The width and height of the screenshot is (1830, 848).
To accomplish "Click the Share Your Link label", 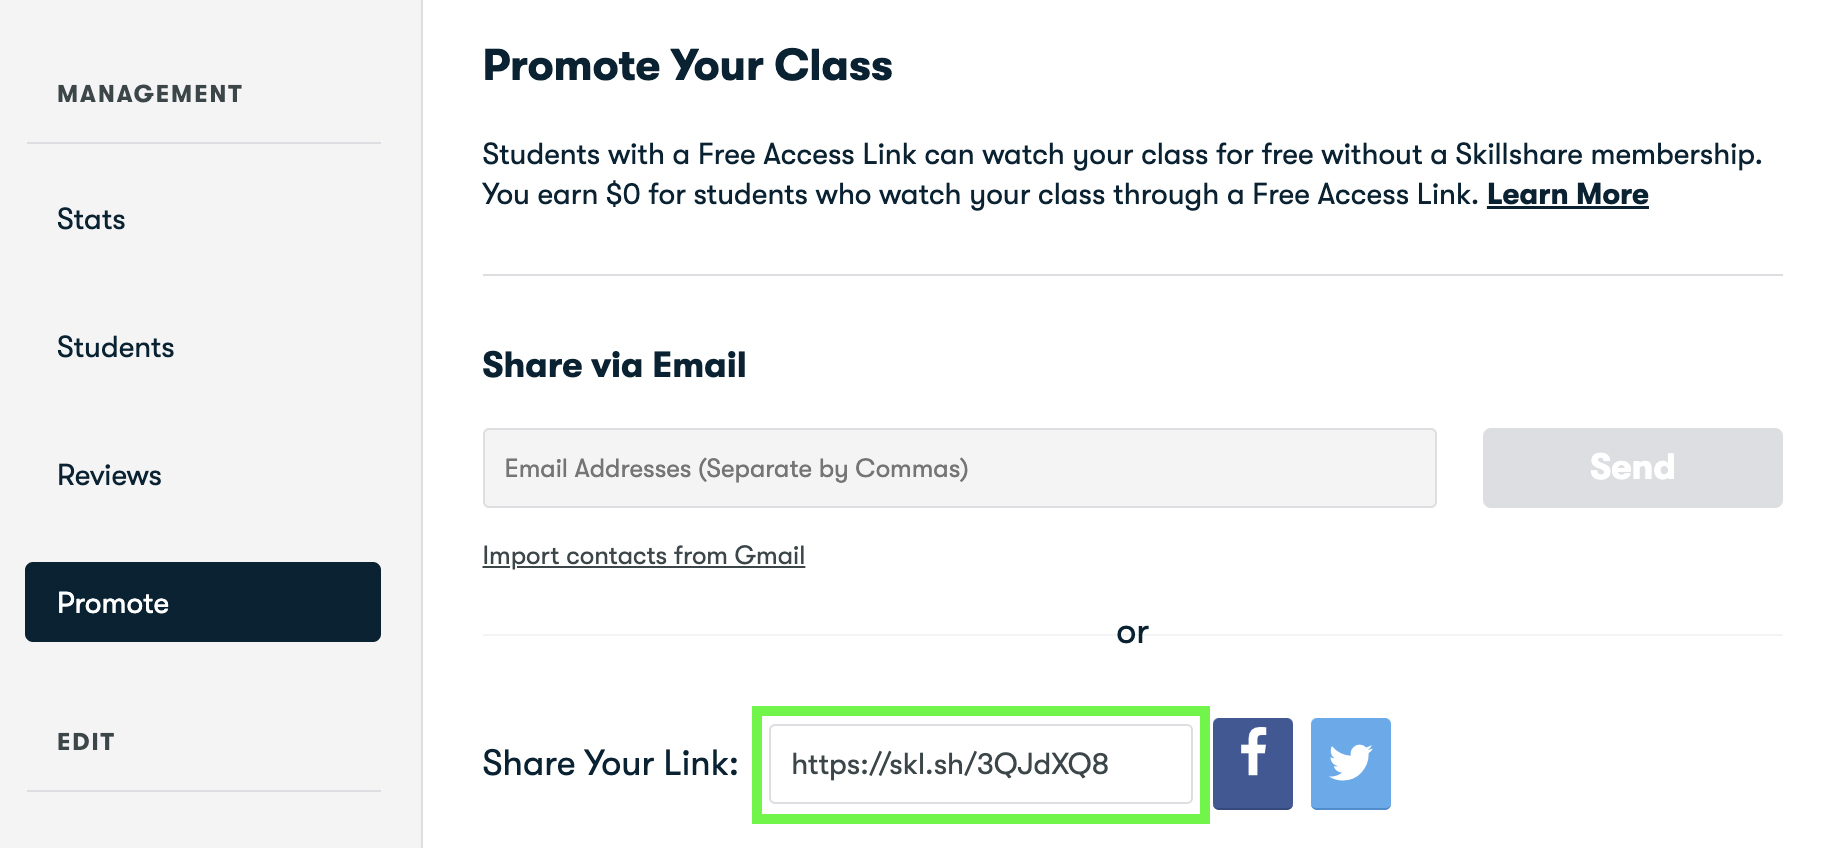I will tap(609, 763).
